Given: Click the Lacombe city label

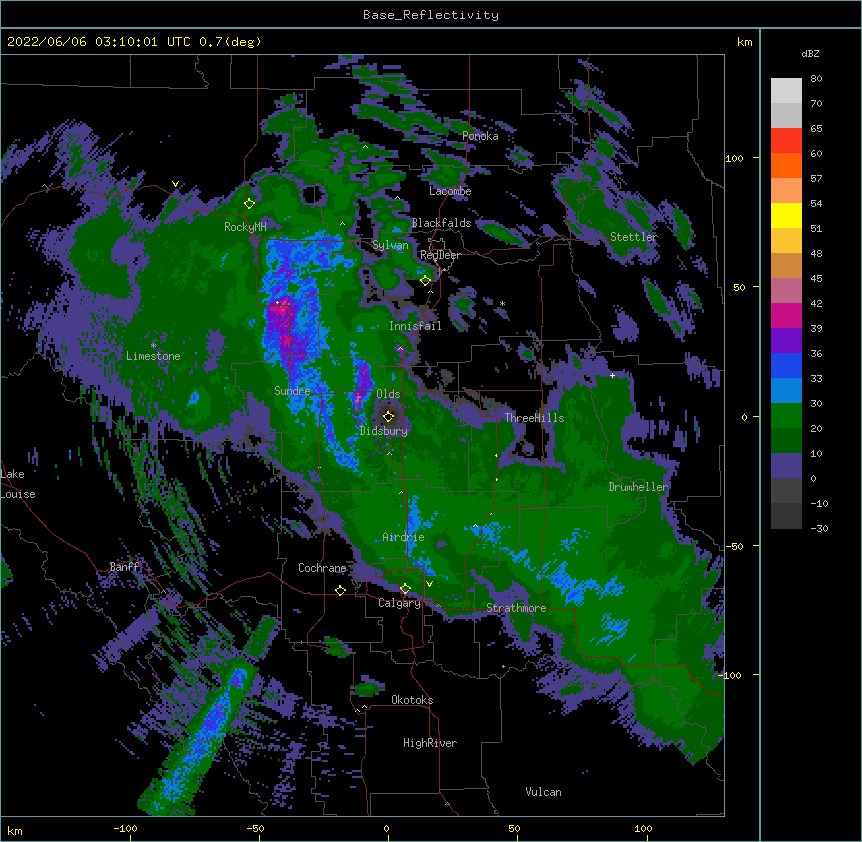Looking at the screenshot, I should coord(450,191).
